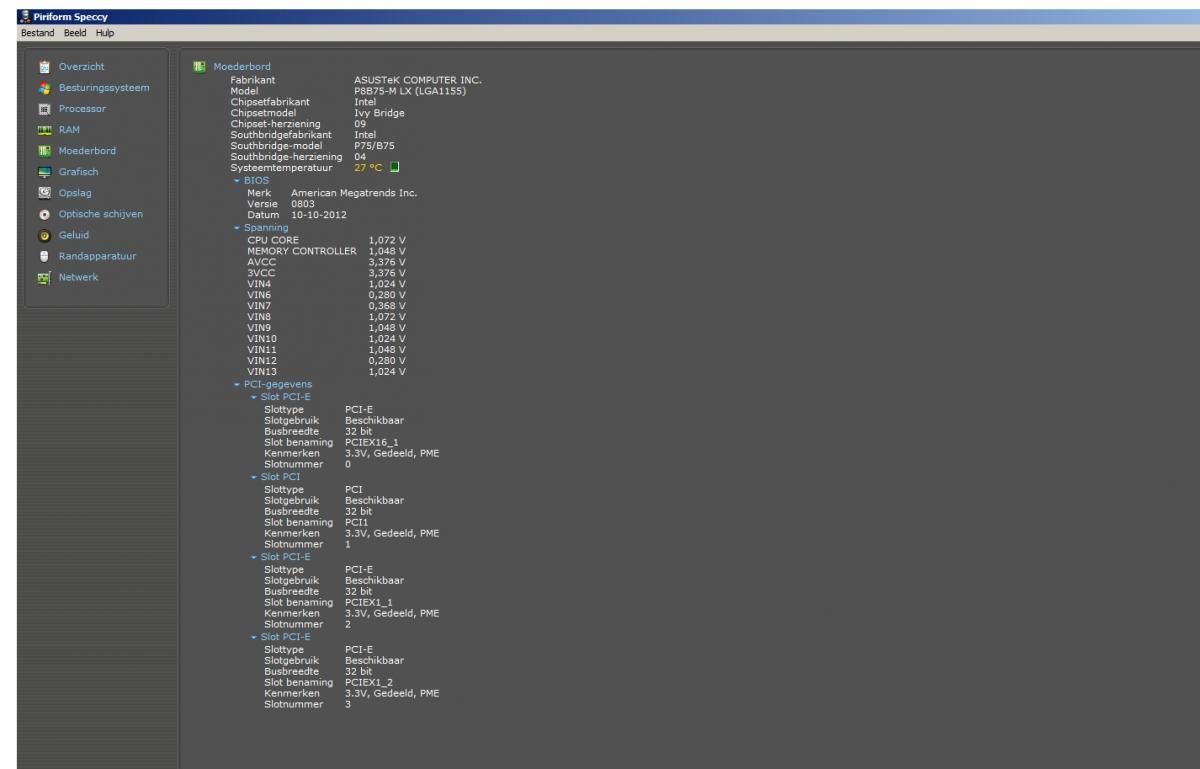Click the Moederbord heading icon in details pane
The image size is (1200, 769).
[200, 67]
